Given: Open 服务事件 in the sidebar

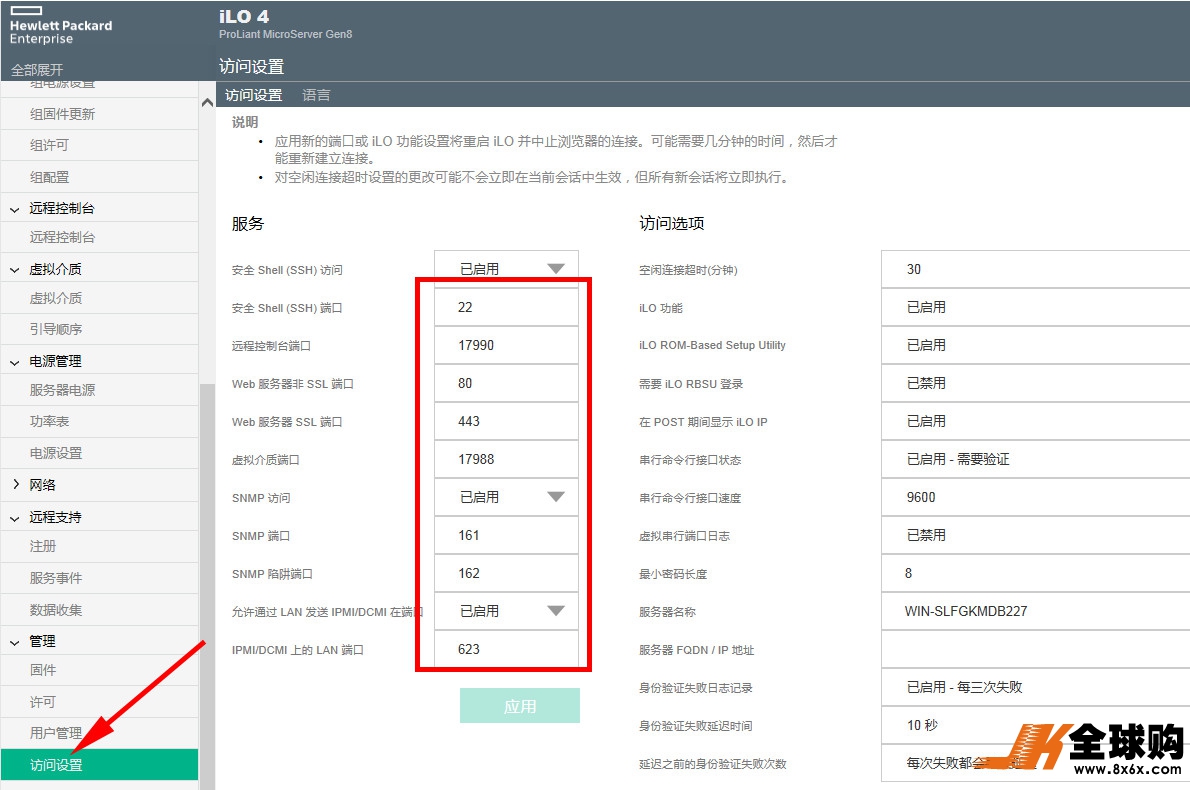Looking at the screenshot, I should pos(99,578).
